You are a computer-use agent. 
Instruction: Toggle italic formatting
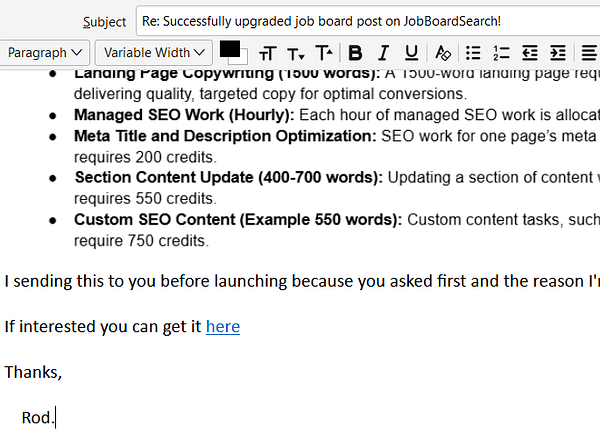click(383, 53)
